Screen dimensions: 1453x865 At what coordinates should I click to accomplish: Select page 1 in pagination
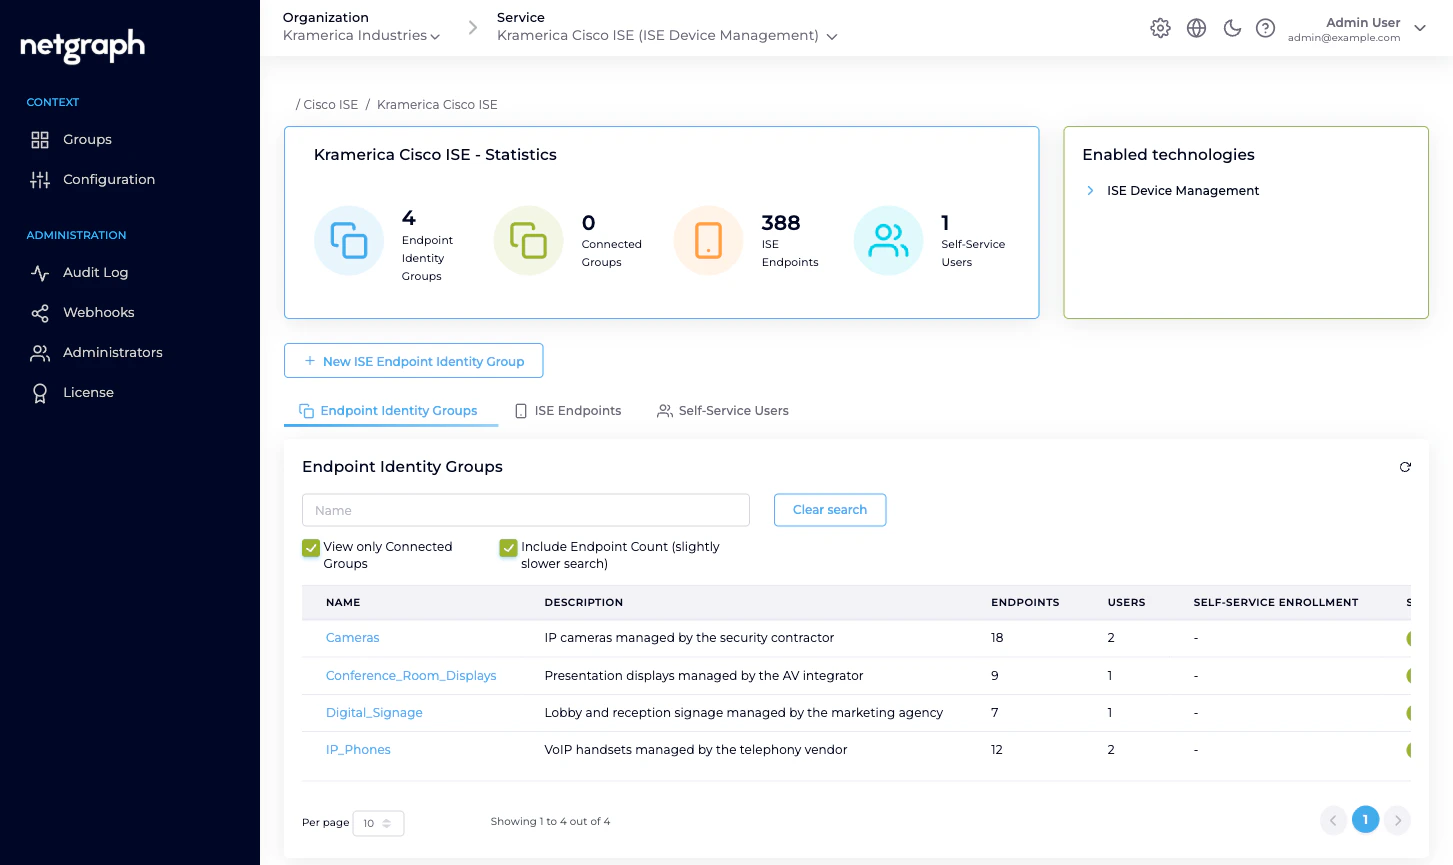pyautogui.click(x=1365, y=820)
